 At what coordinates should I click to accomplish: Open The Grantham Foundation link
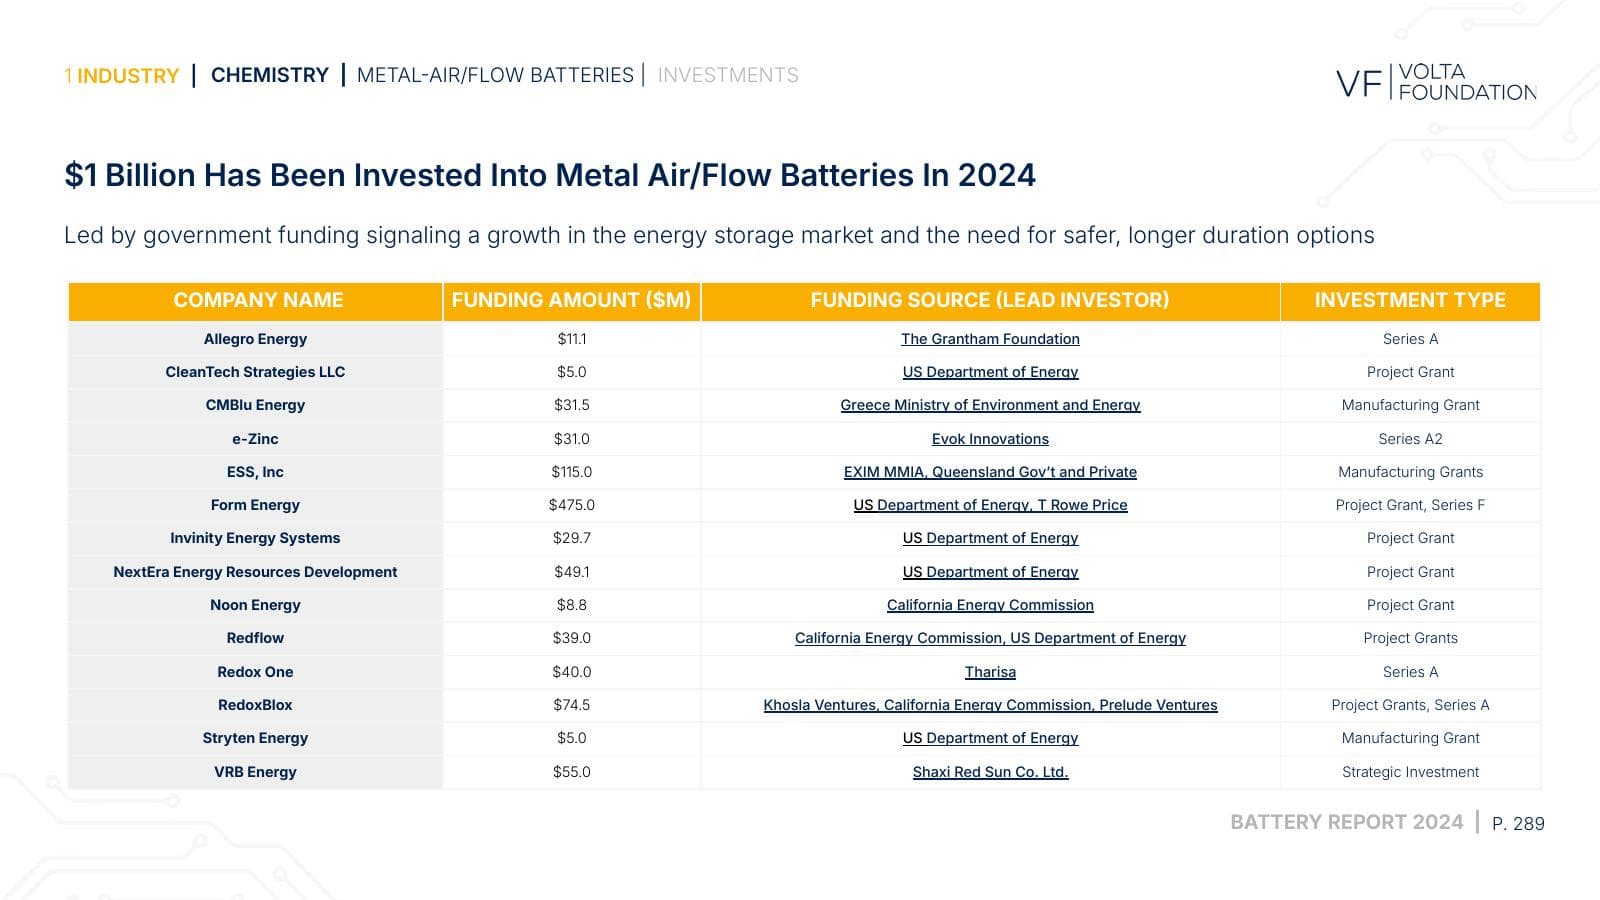(990, 339)
